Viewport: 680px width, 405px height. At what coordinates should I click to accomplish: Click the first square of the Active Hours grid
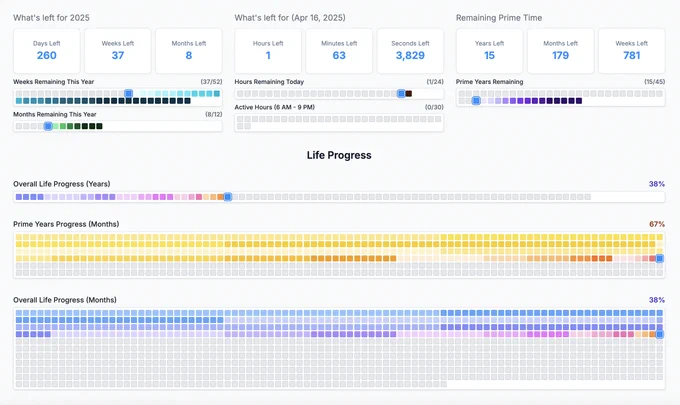pos(240,119)
